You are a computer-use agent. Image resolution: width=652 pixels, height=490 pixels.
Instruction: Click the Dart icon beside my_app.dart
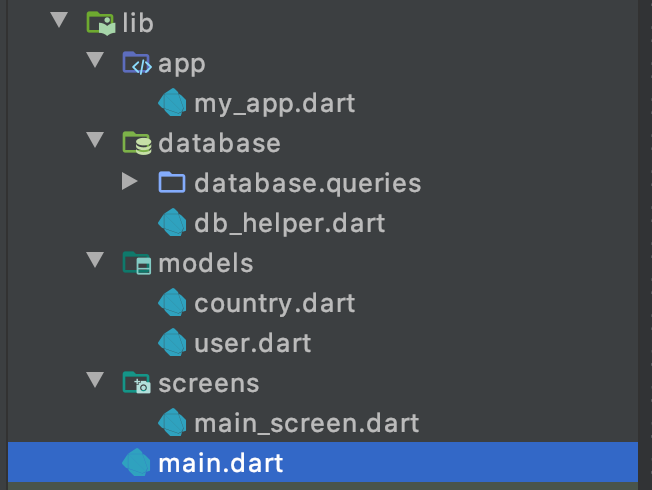point(172,103)
